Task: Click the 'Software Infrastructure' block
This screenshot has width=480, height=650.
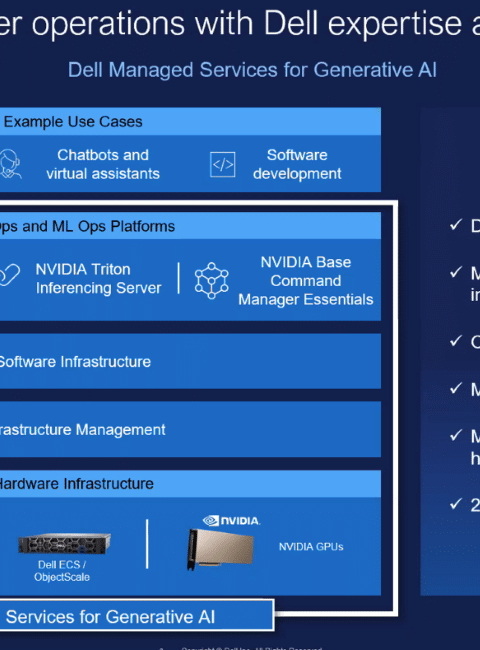Action: (x=190, y=361)
